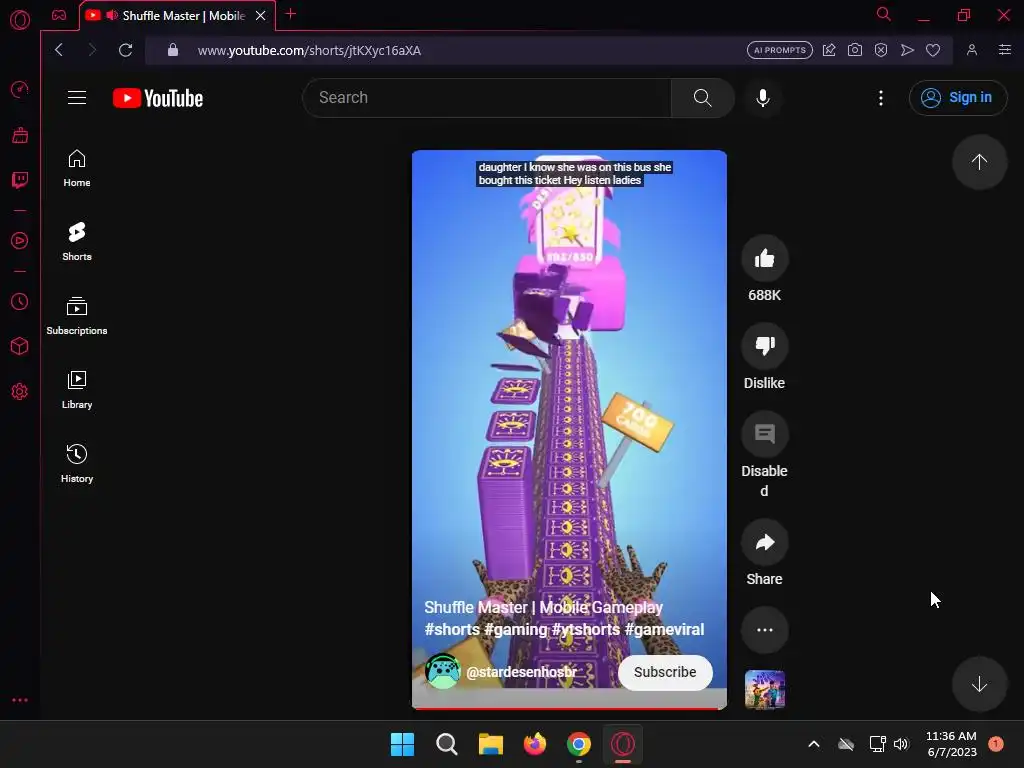Viewport: 1024px width, 768px height.
Task: Open more actions ellipsis beside video
Action: 764,630
